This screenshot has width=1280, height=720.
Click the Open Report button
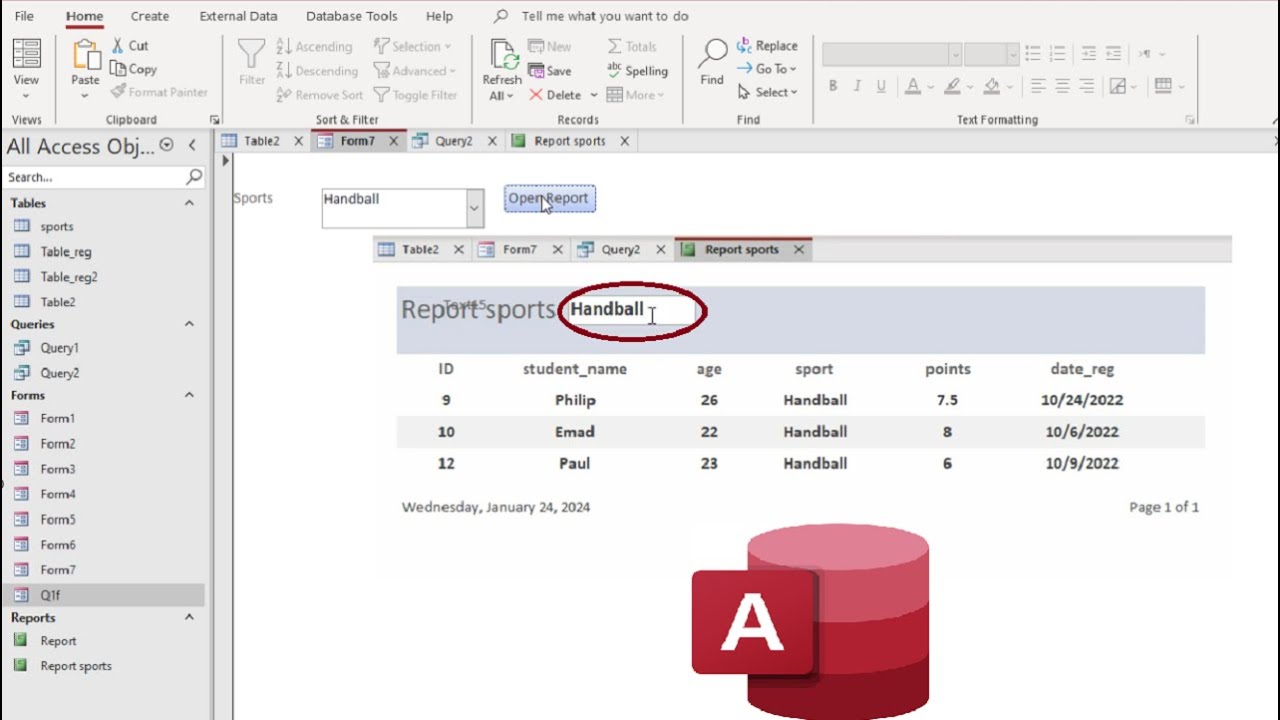[x=549, y=198]
